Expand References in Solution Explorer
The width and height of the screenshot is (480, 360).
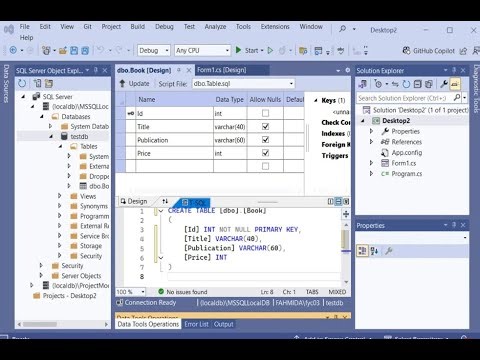(371, 142)
